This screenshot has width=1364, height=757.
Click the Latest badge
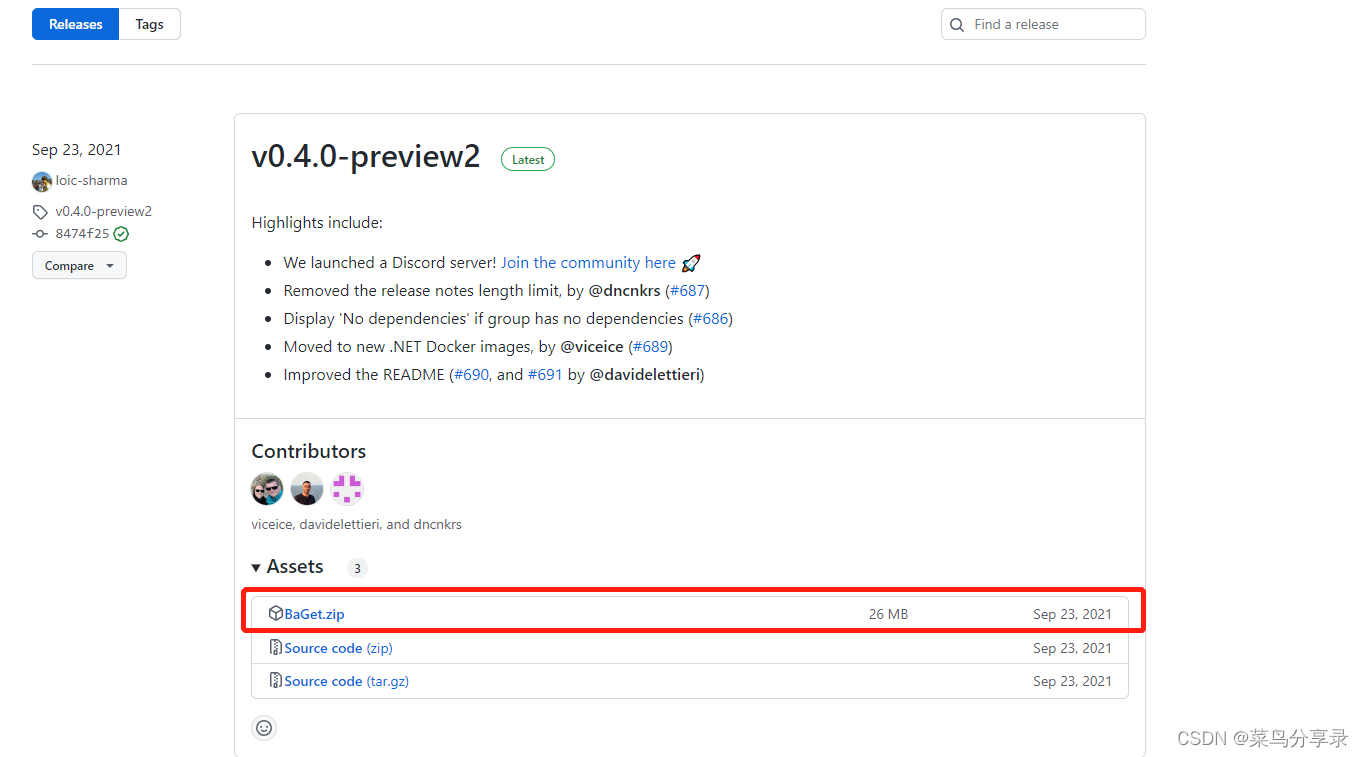coord(528,159)
